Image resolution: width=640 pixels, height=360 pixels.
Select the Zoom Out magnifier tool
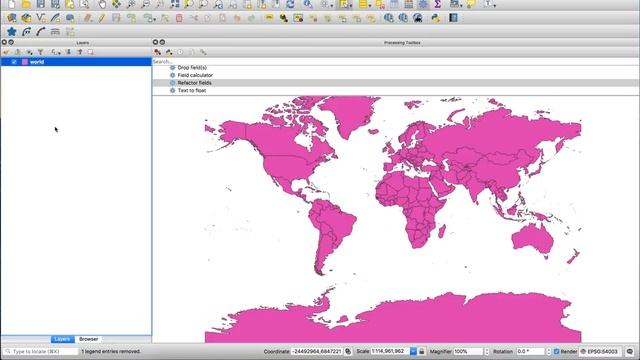point(145,4)
